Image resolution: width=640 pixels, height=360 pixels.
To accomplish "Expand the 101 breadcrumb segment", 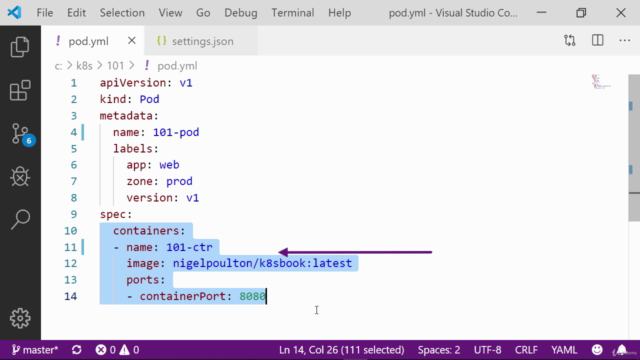I will pyautogui.click(x=115, y=66).
